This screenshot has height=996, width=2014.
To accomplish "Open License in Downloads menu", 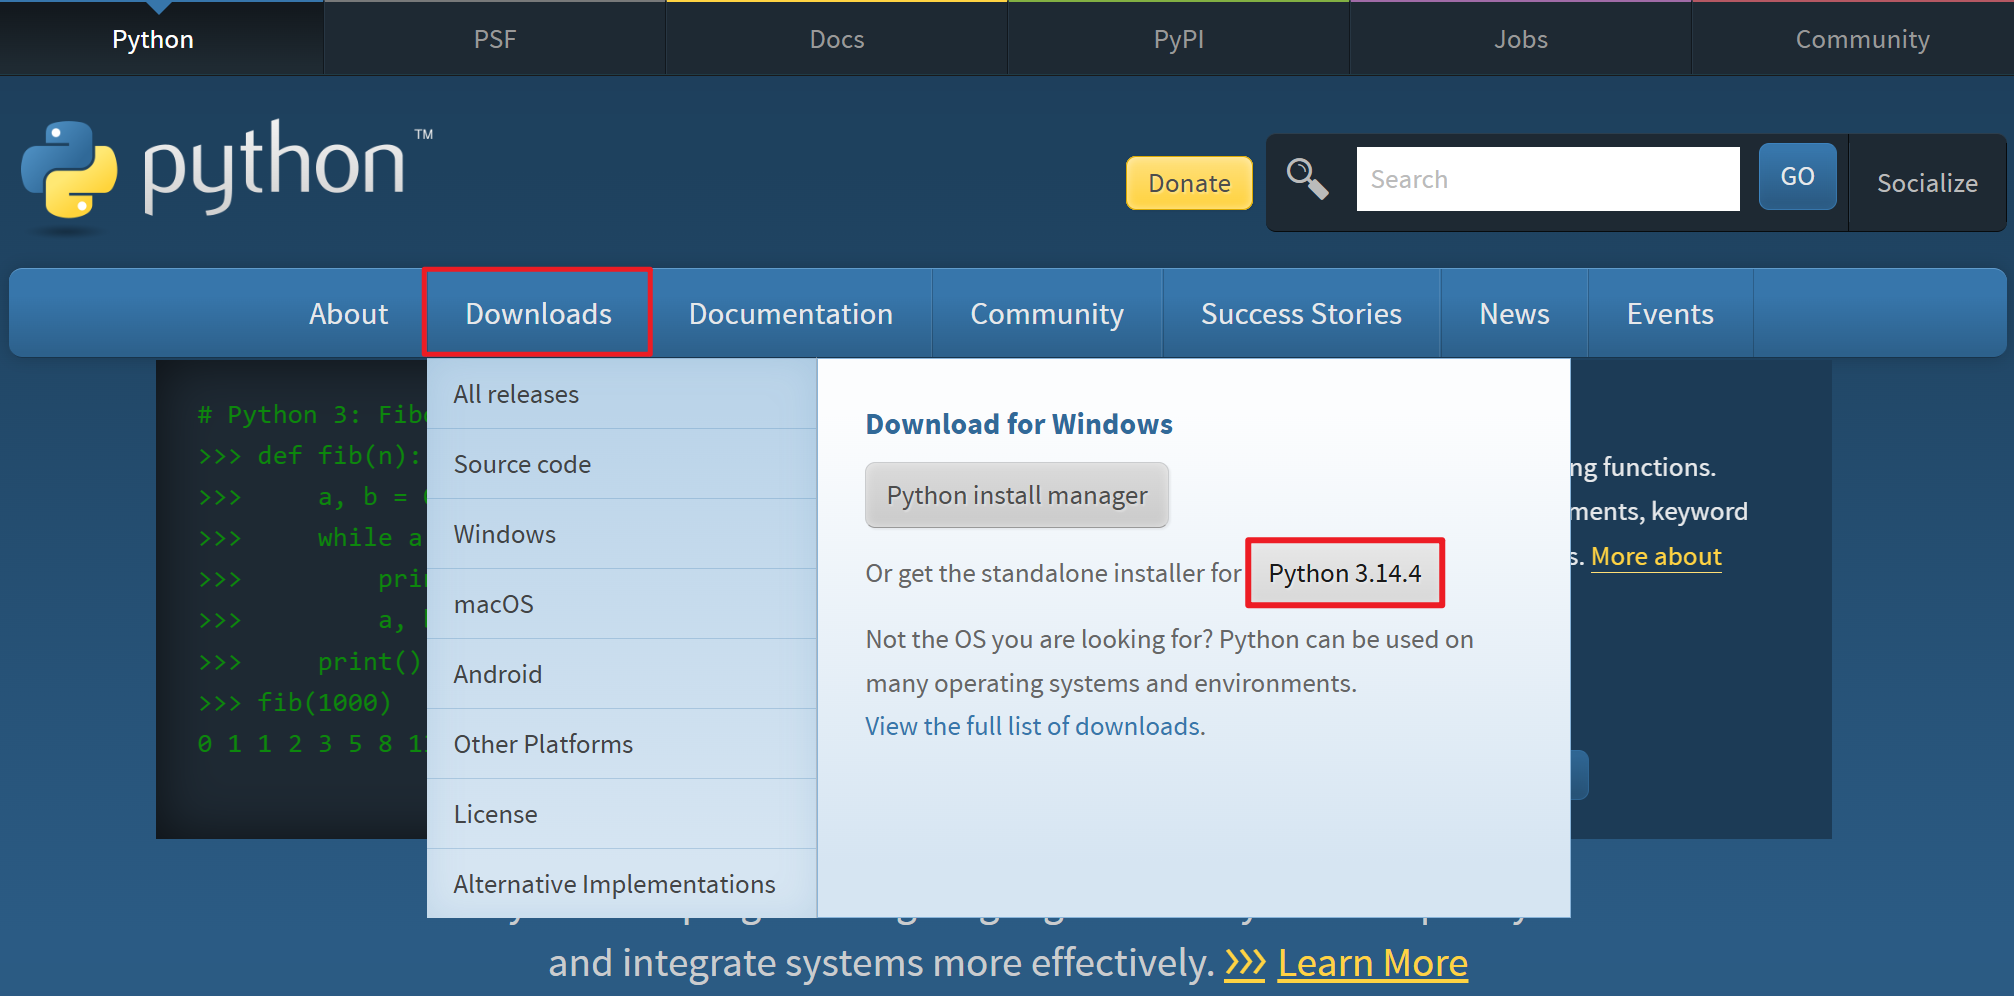I will click(x=622, y=814).
